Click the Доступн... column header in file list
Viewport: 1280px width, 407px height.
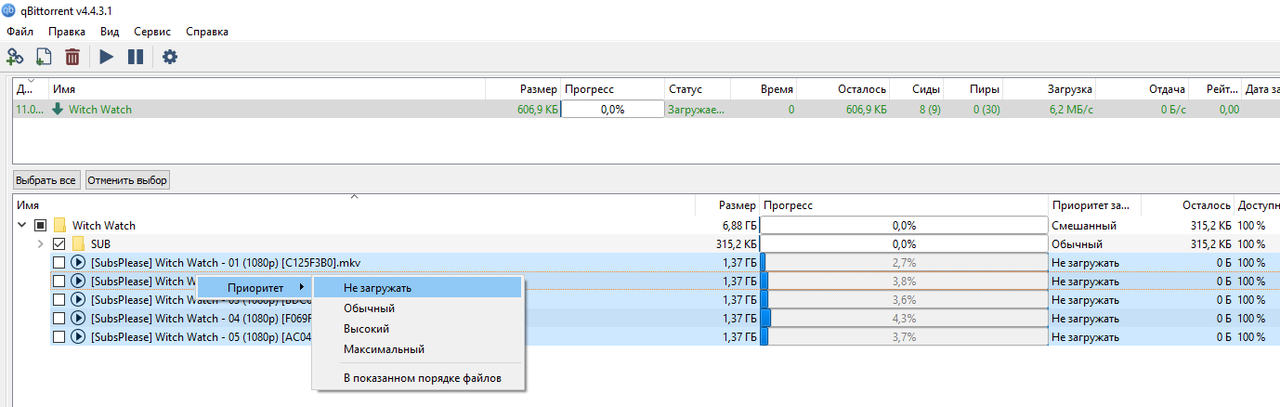[x=1258, y=205]
